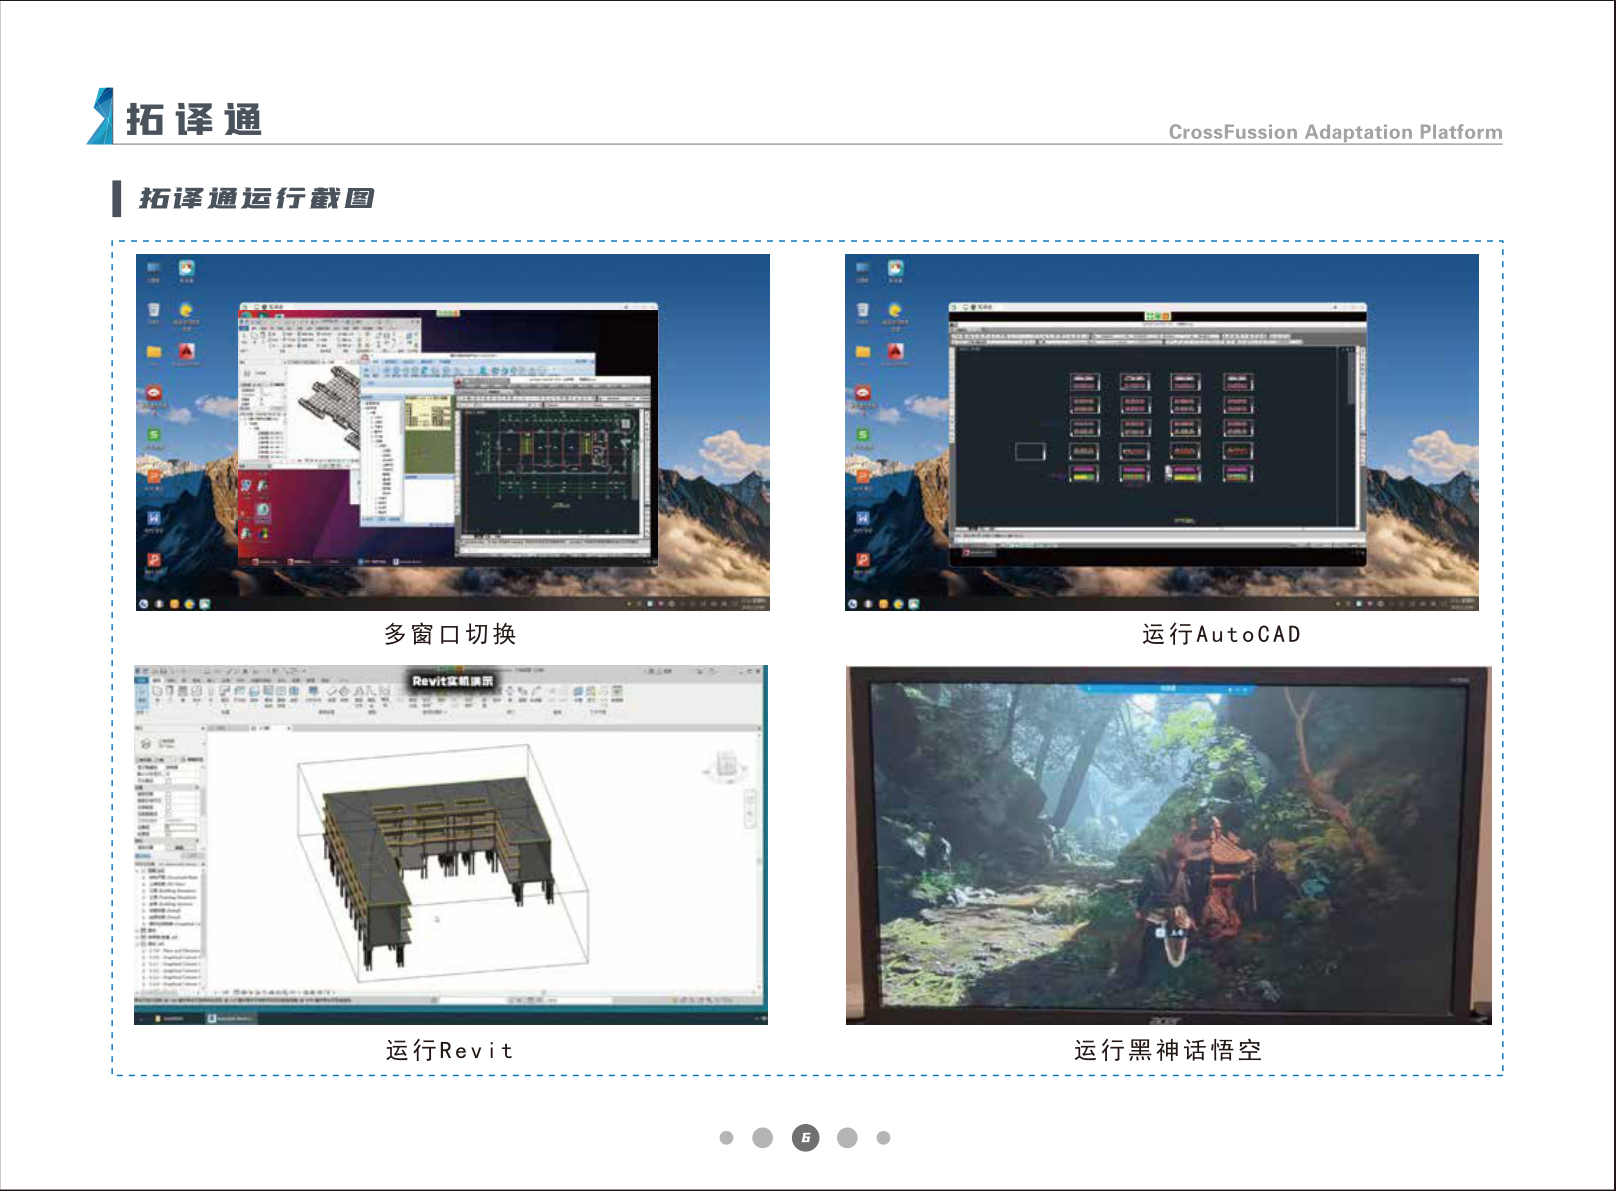The height and width of the screenshot is (1191, 1616).
Task: Click the start menu icon in multi-window screenshot taskbar
Action: click(x=144, y=604)
